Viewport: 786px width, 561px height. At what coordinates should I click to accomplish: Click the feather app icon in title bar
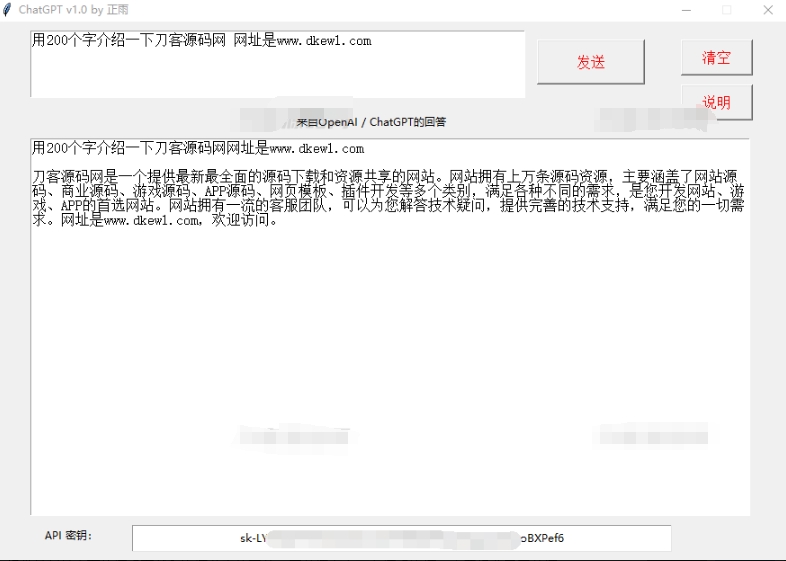pos(7,10)
